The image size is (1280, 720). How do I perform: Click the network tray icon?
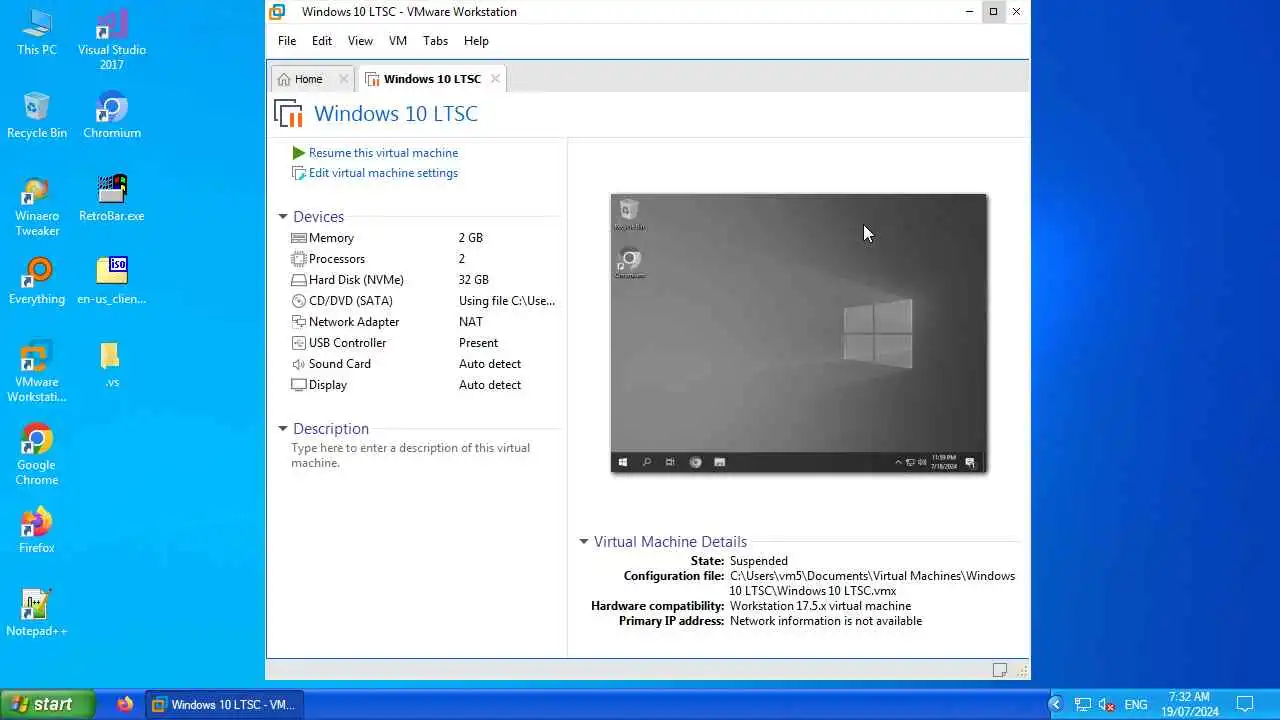coord(1082,705)
